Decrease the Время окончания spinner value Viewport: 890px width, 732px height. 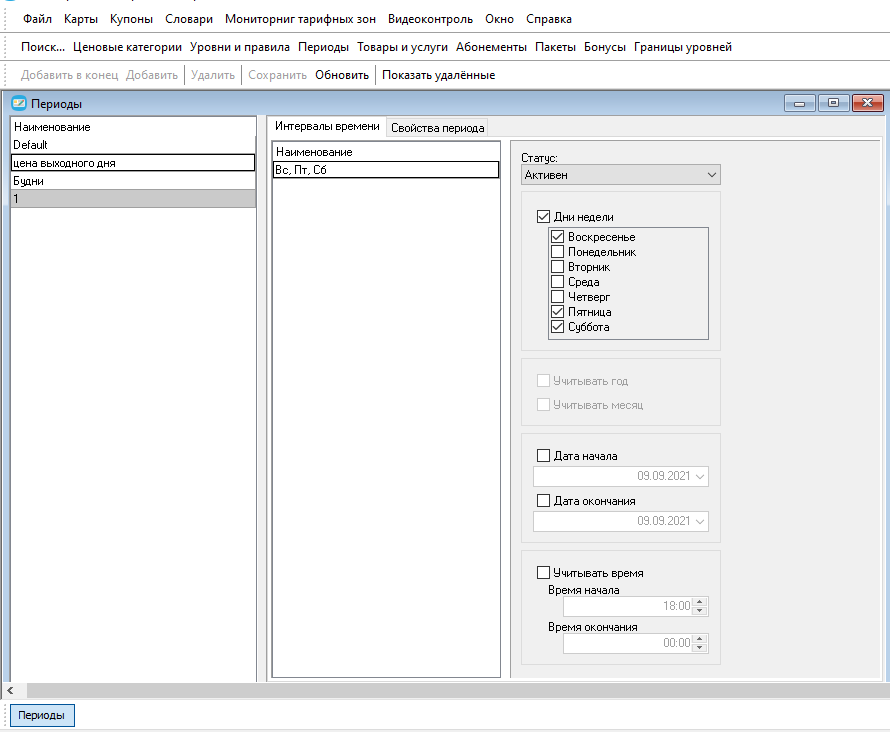(700, 647)
